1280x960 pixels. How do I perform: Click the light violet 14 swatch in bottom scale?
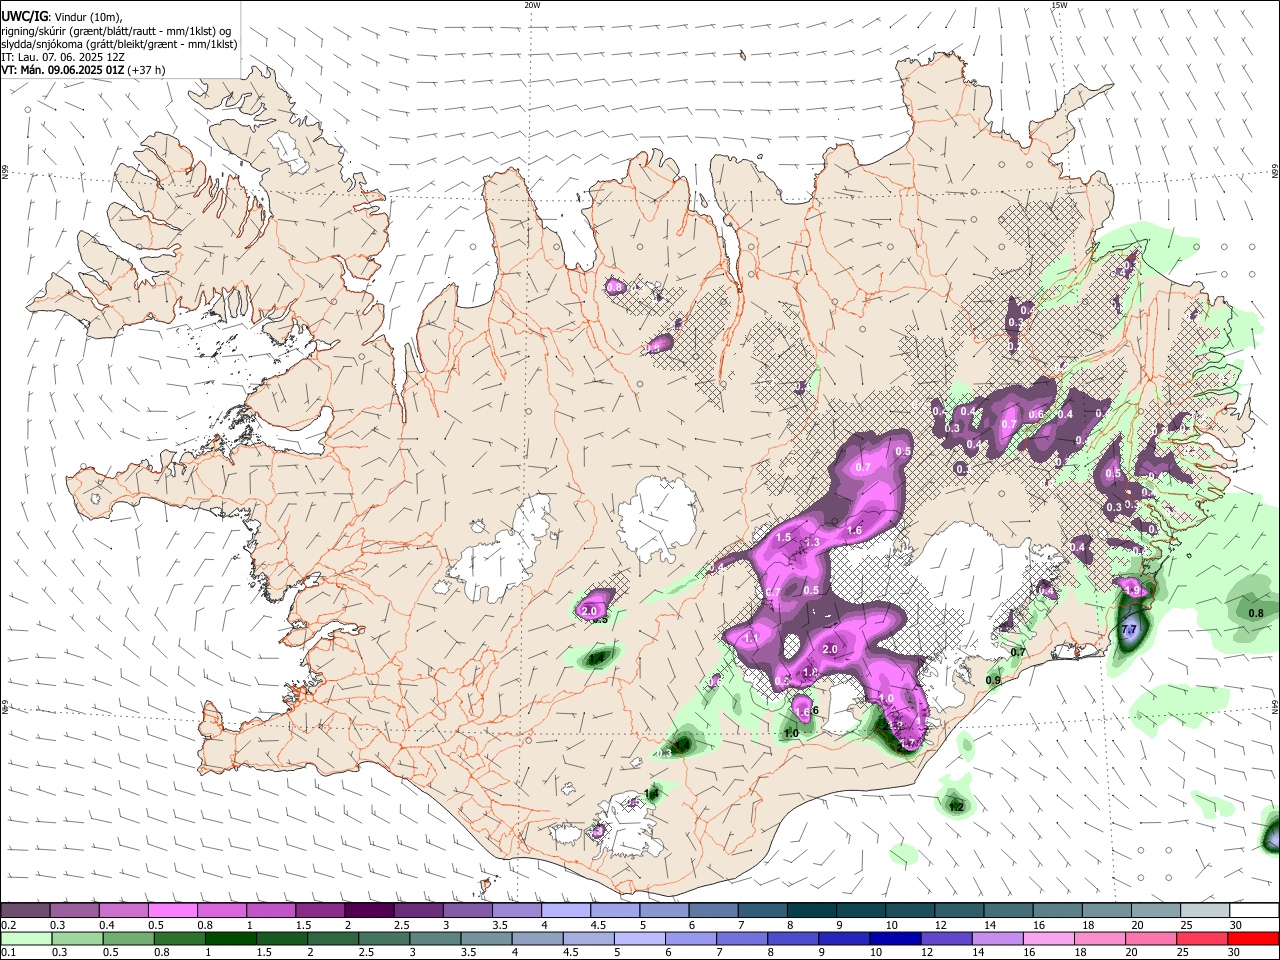pyautogui.click(x=996, y=938)
